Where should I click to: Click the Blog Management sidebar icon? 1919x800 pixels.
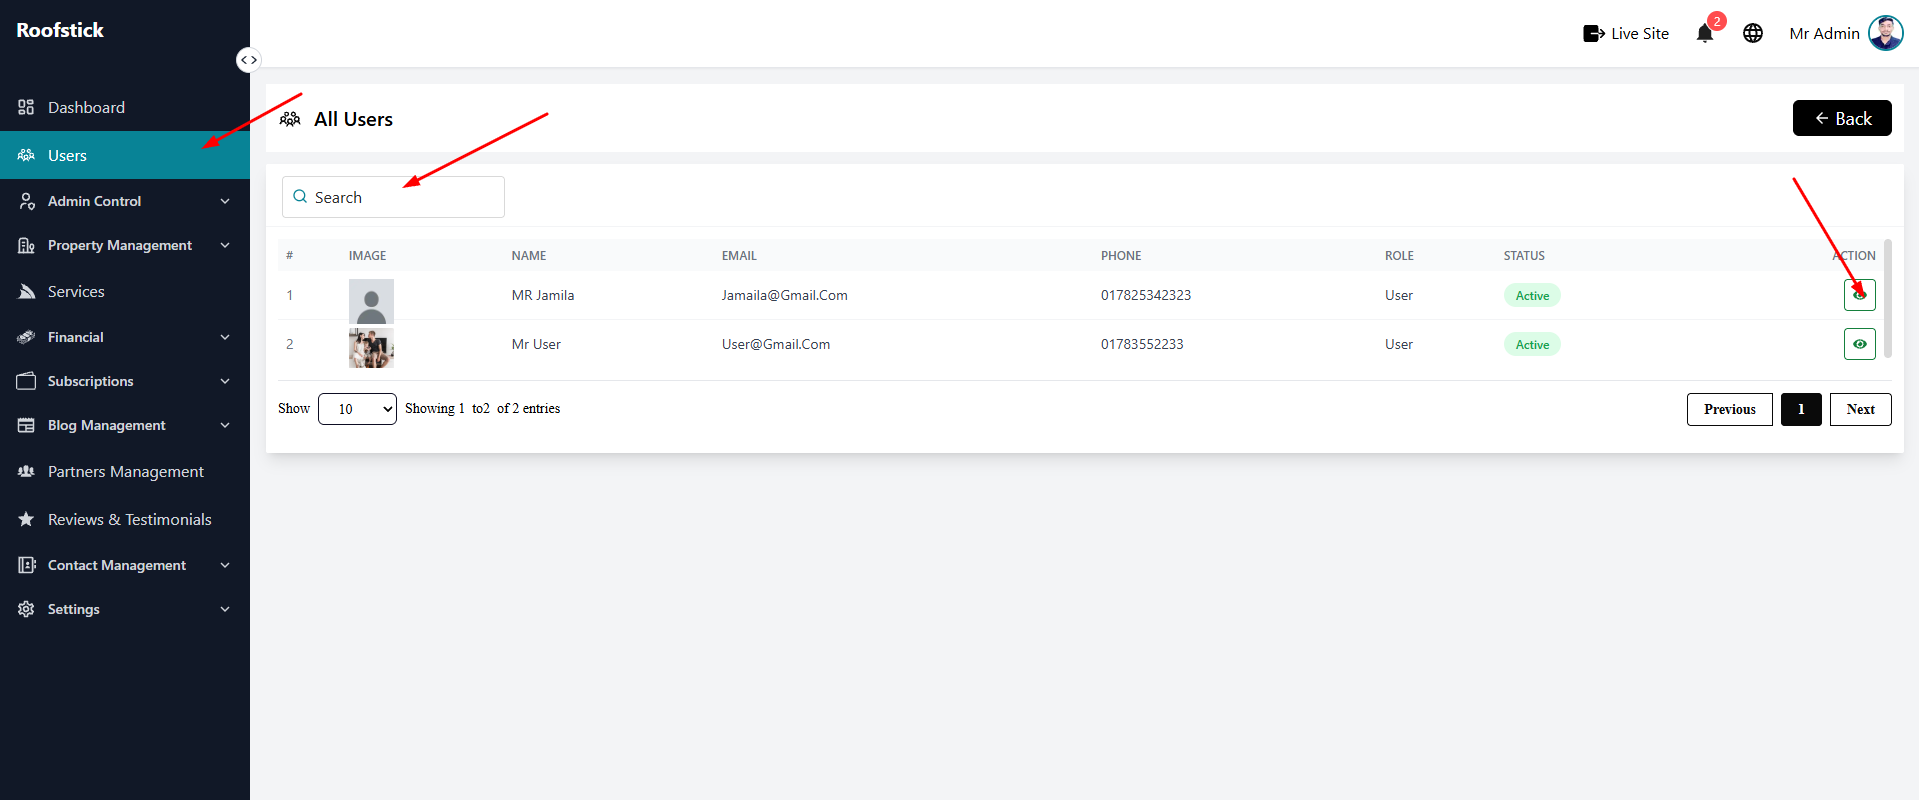[26, 425]
